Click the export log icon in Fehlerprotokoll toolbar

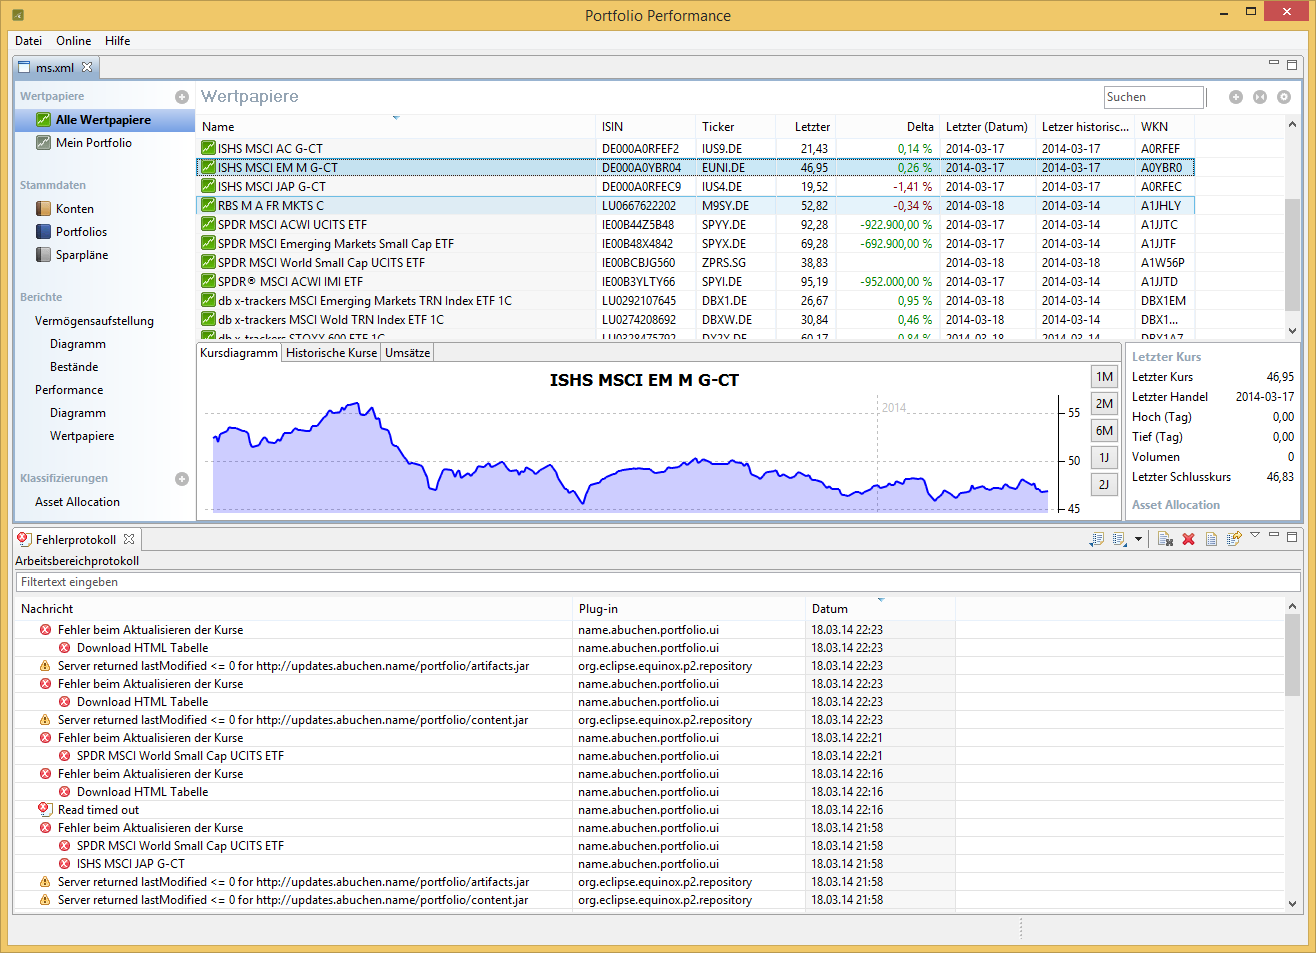[x=1097, y=539]
